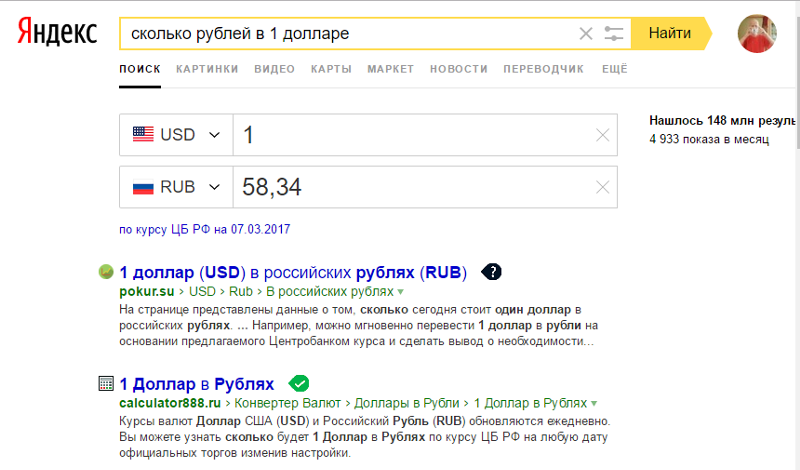Click the black question mark badge
The width and height of the screenshot is (800, 470).
tap(491, 272)
